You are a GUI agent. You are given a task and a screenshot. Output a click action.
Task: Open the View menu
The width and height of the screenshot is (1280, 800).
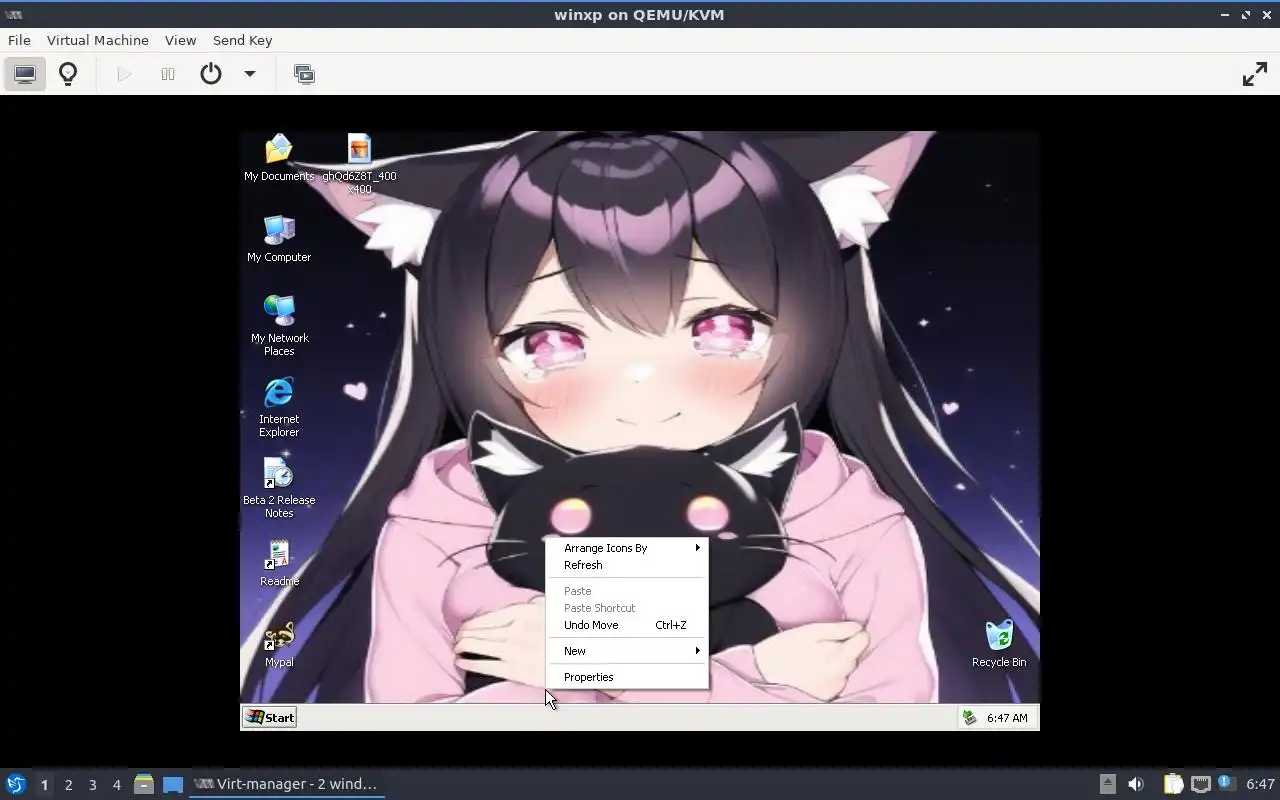pyautogui.click(x=180, y=40)
